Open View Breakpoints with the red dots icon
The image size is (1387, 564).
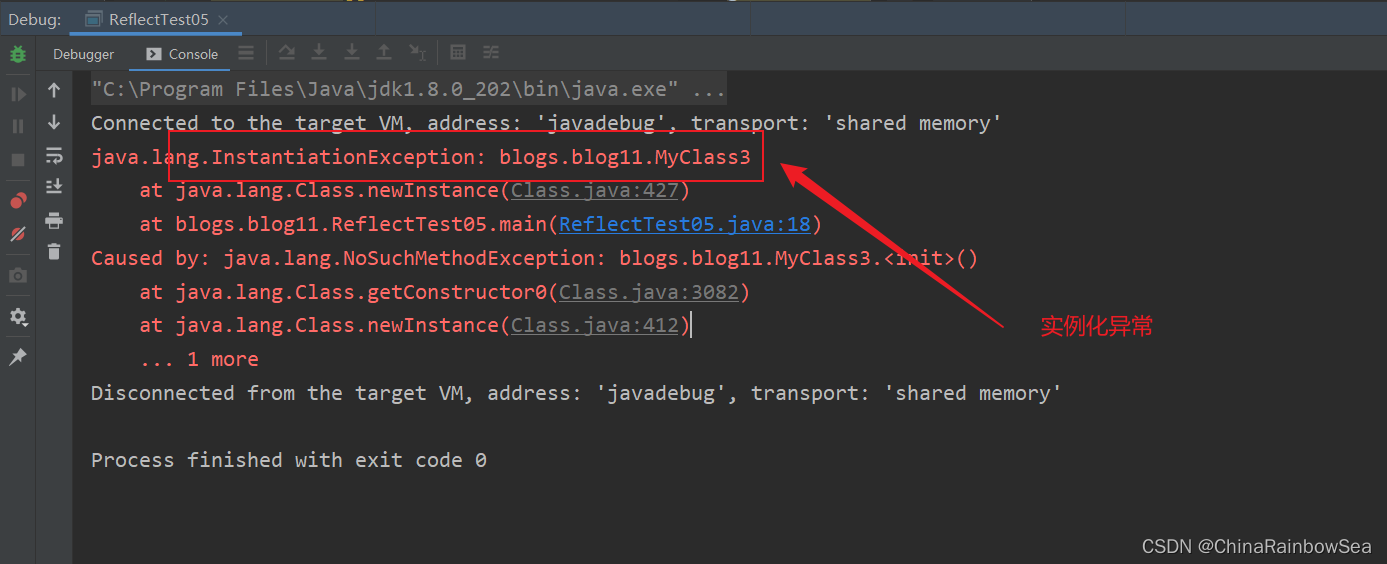pos(18,200)
